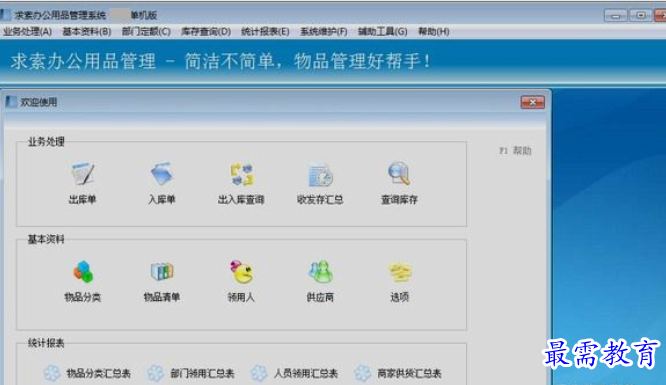This screenshot has width=666, height=385.
Task: Click the 出库单 text label
Action: (82, 199)
